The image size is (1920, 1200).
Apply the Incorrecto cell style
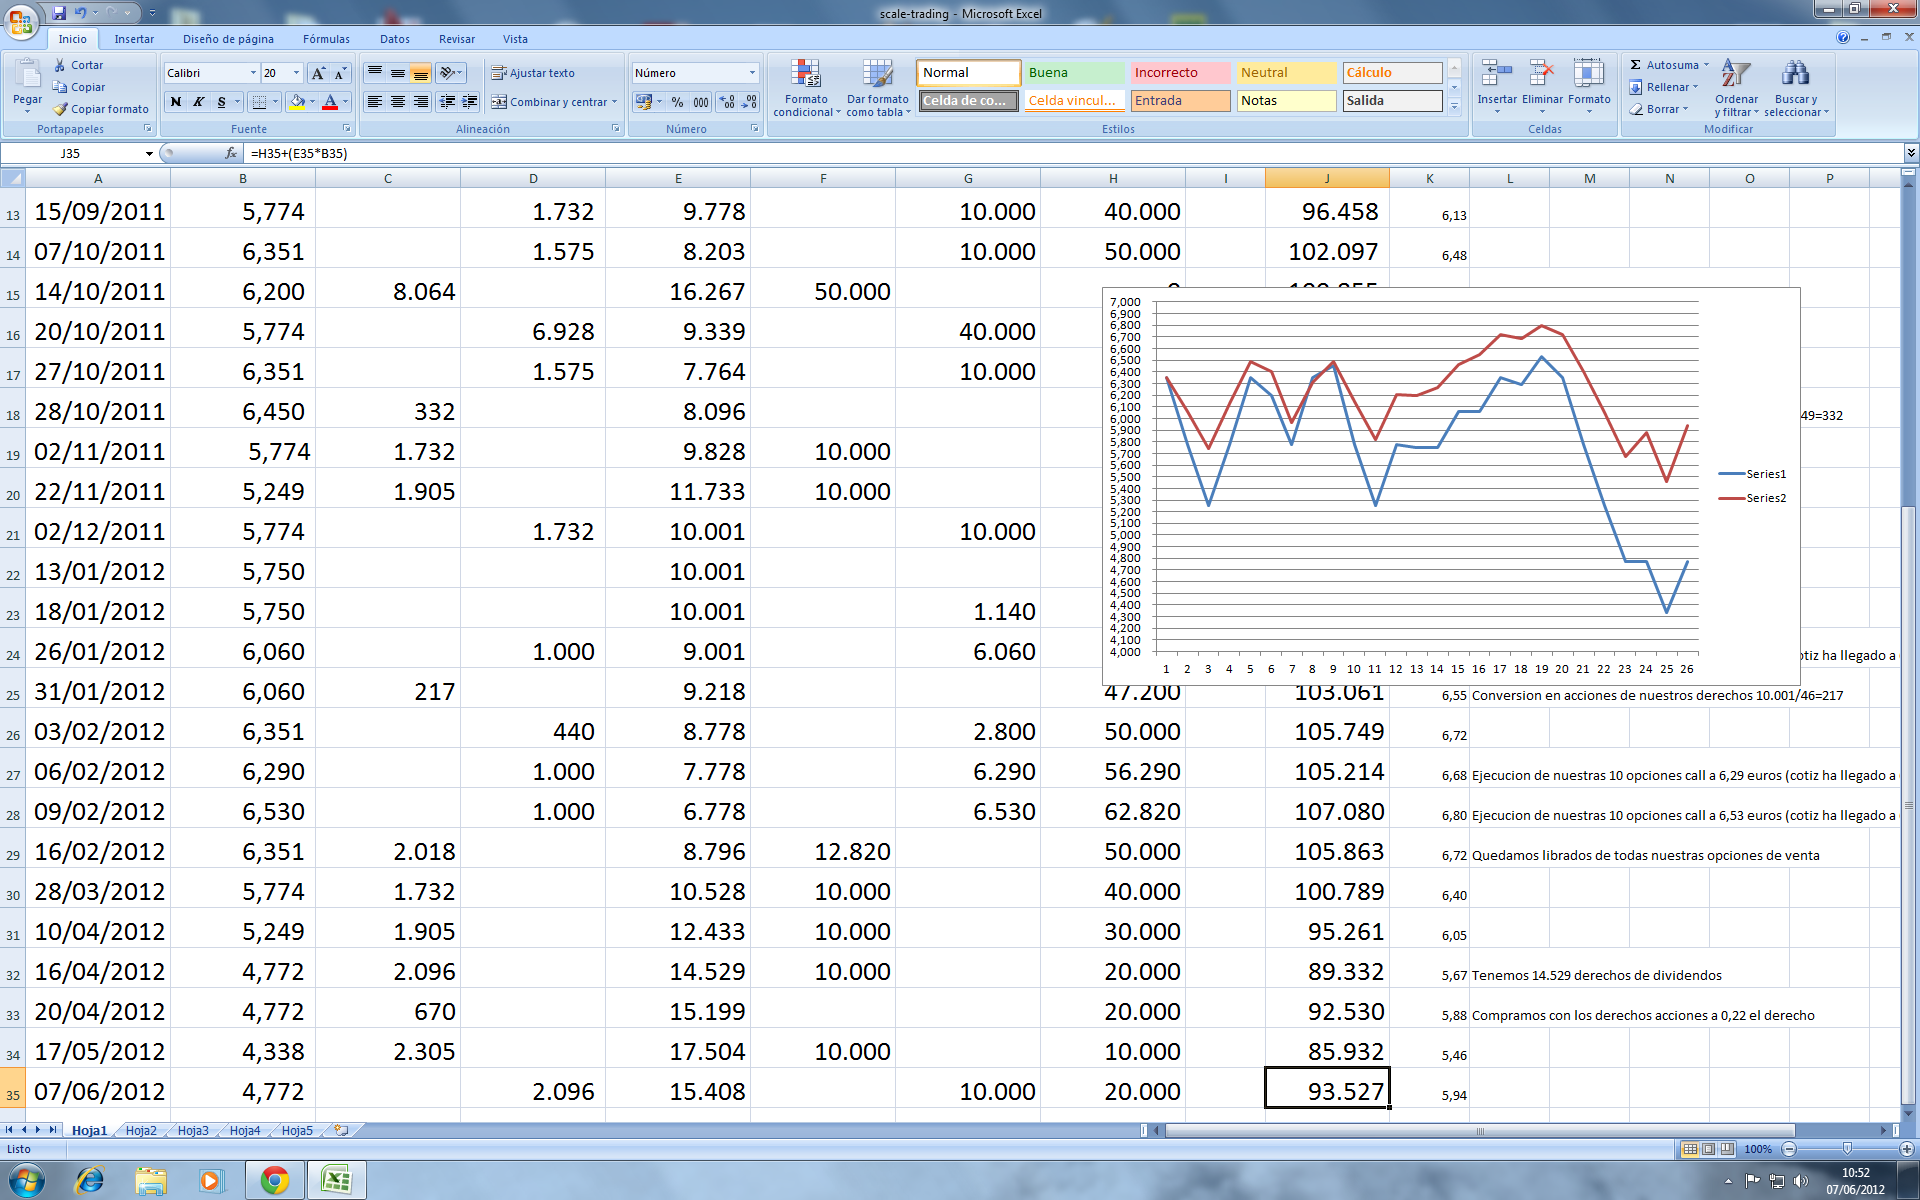coord(1180,73)
